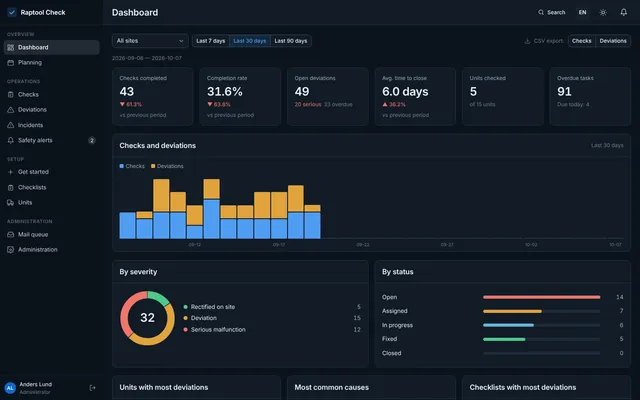Open the All sites dropdown
The width and height of the screenshot is (640, 400).
point(150,41)
